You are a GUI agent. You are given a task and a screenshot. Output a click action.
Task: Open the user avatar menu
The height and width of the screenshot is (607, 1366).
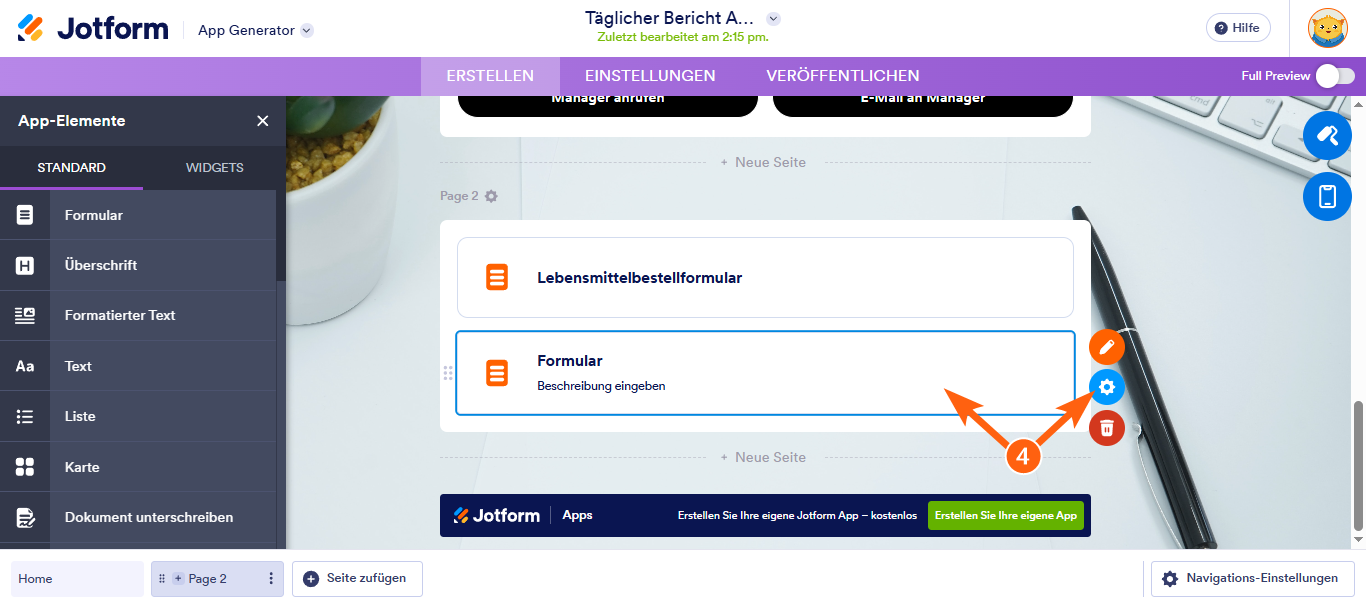1328,28
